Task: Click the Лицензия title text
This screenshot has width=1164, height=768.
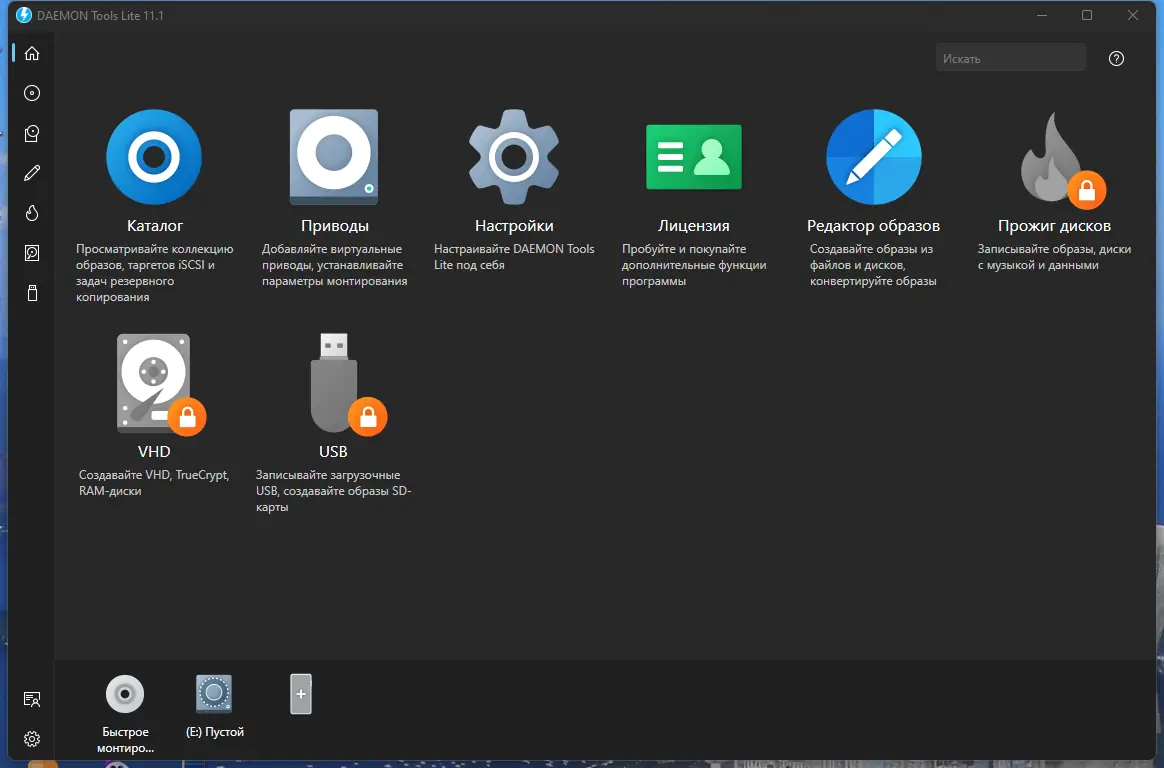Action: point(693,226)
